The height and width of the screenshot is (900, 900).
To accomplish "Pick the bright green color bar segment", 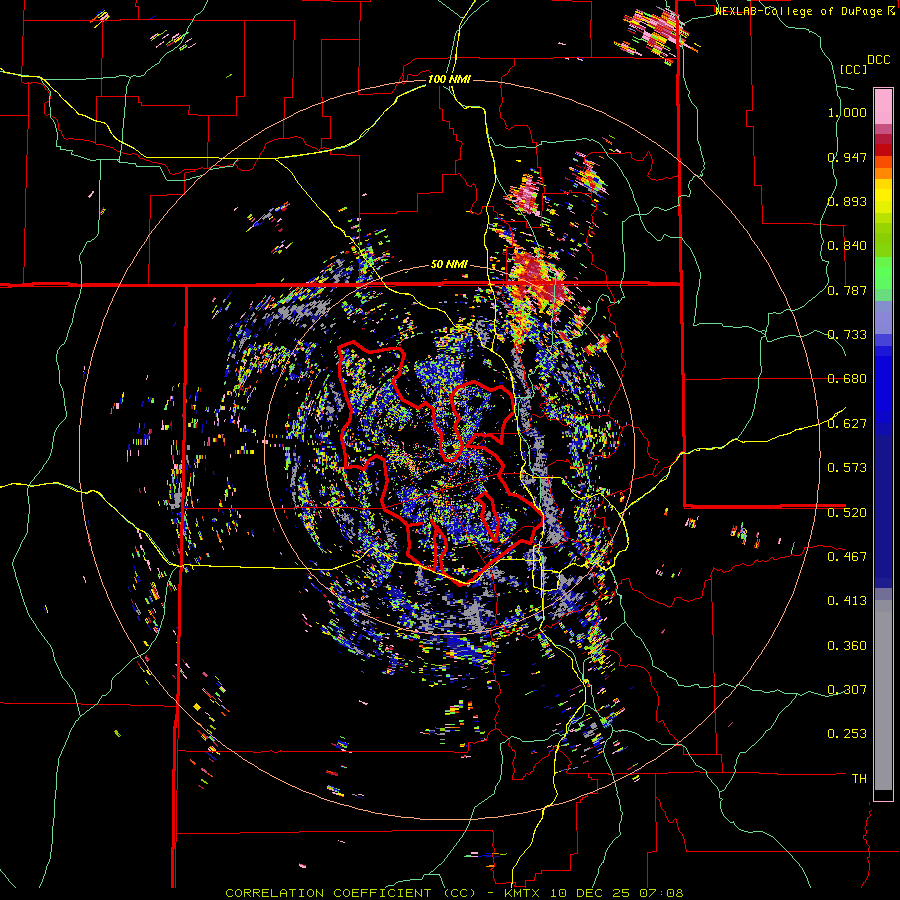I will tap(883, 273).
